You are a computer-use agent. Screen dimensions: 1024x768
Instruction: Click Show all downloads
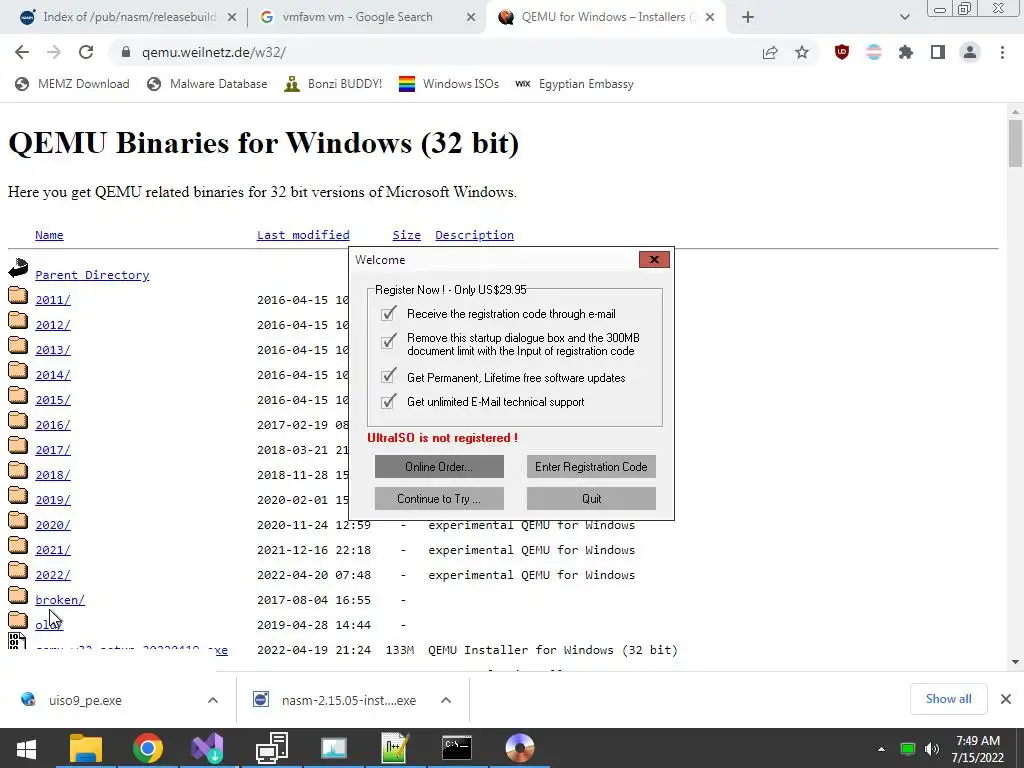click(x=948, y=699)
